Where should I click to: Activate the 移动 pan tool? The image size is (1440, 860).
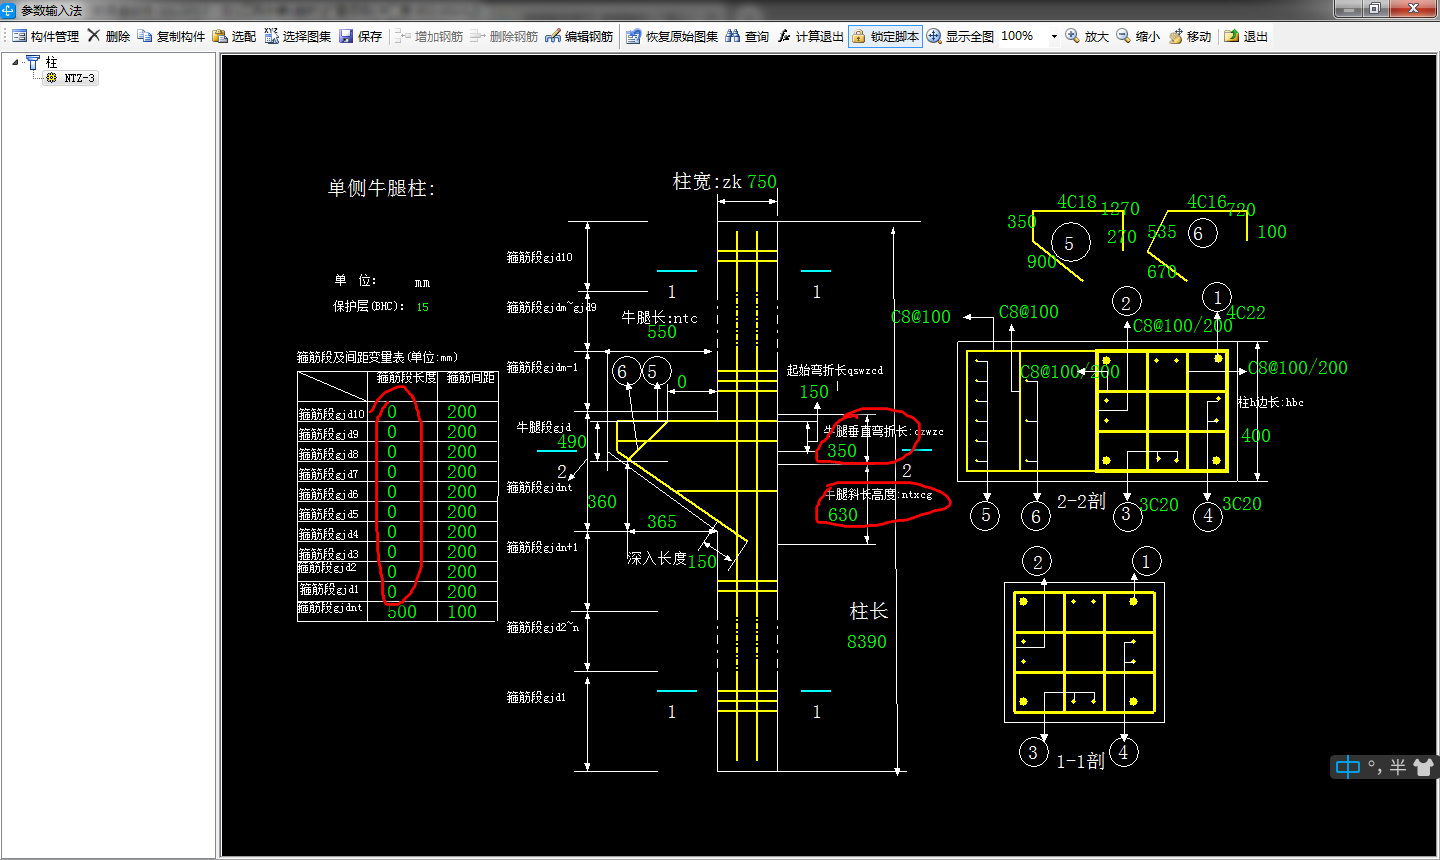1189,36
